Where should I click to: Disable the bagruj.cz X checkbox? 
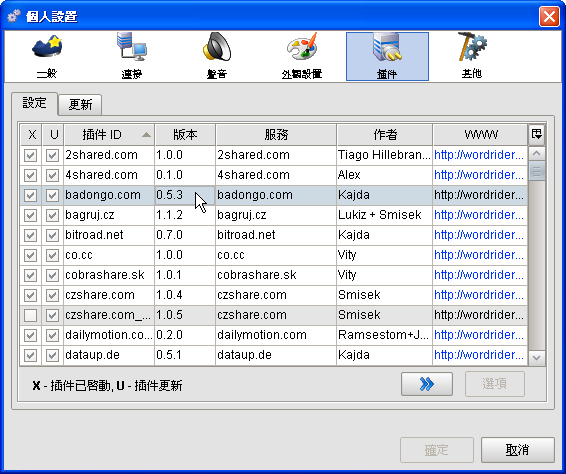tap(31, 216)
